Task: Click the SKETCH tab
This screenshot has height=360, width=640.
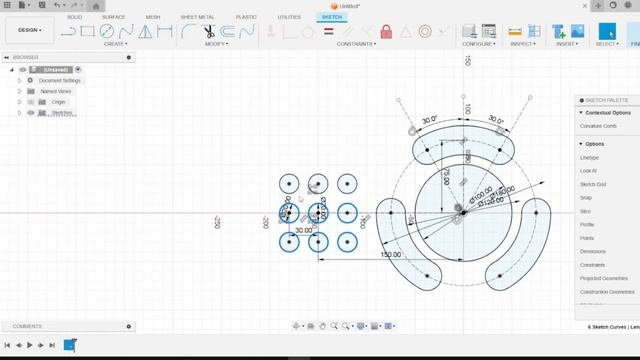Action: pyautogui.click(x=332, y=17)
